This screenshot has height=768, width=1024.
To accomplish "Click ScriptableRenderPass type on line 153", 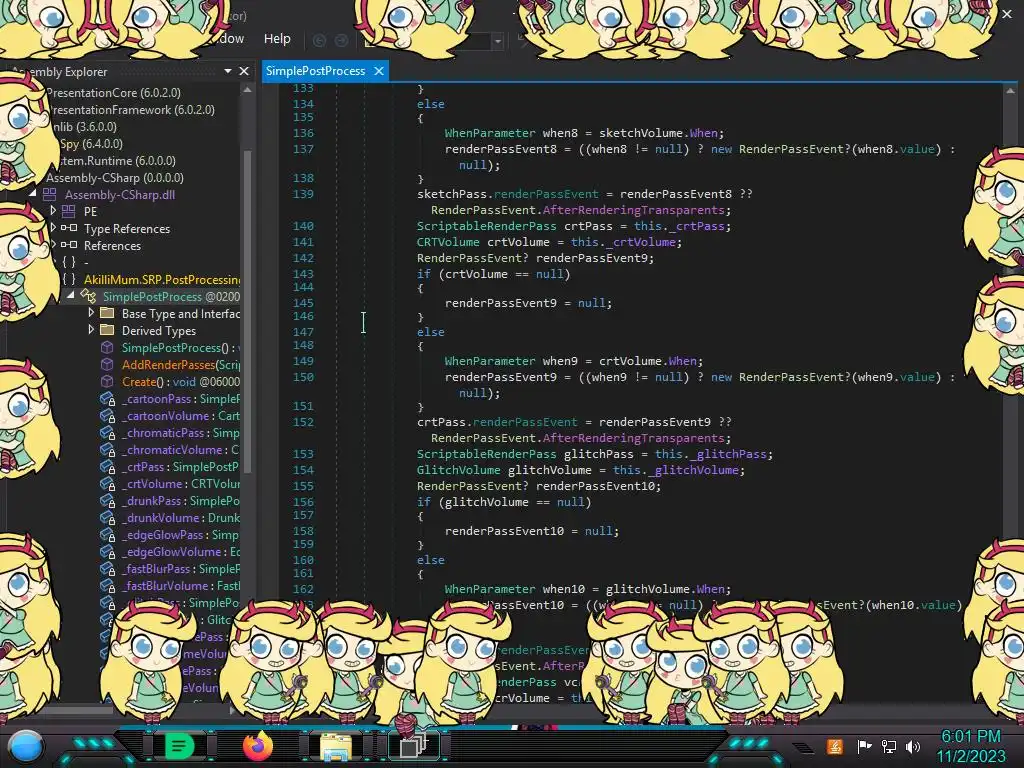I will (x=487, y=454).
